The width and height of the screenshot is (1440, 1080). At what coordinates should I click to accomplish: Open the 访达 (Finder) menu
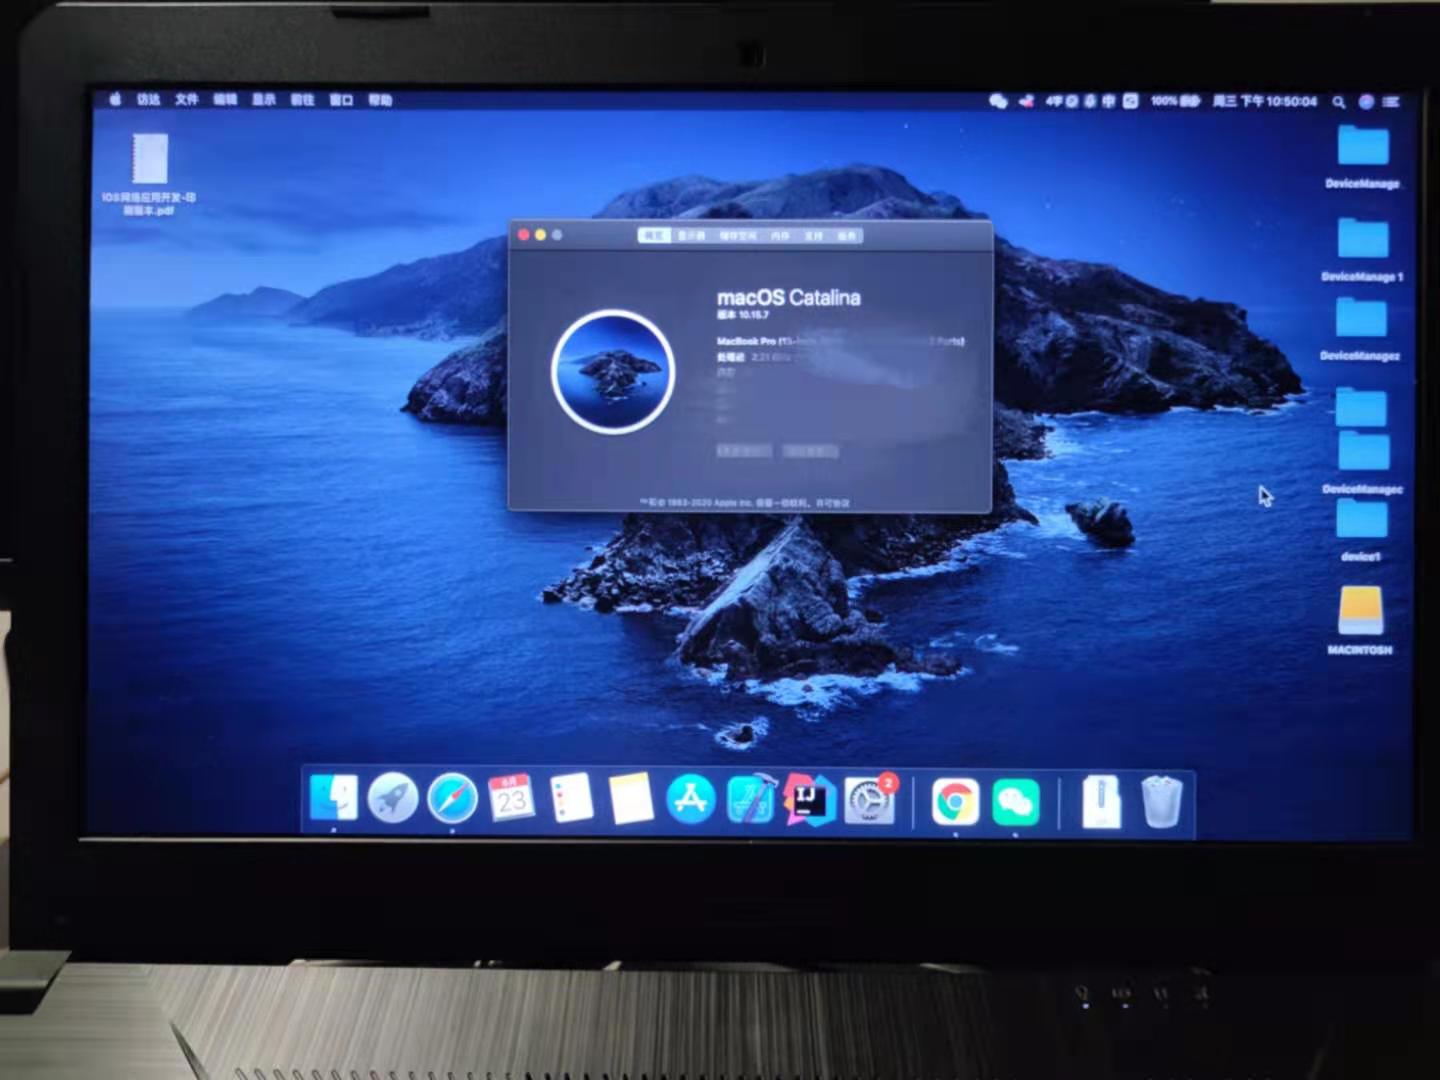149,99
